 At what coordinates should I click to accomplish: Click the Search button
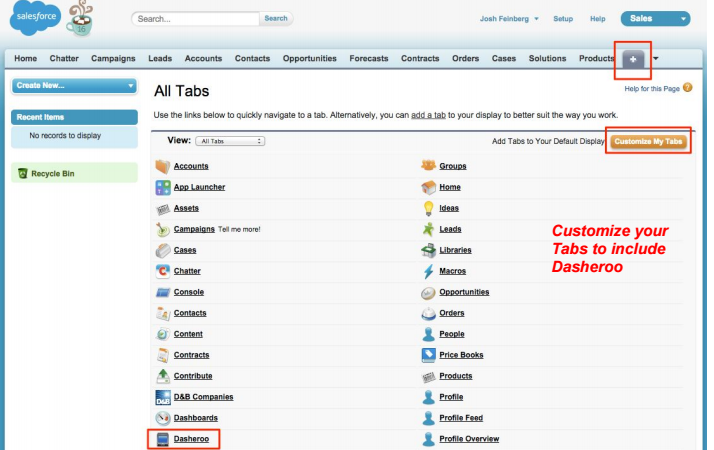(x=275, y=18)
